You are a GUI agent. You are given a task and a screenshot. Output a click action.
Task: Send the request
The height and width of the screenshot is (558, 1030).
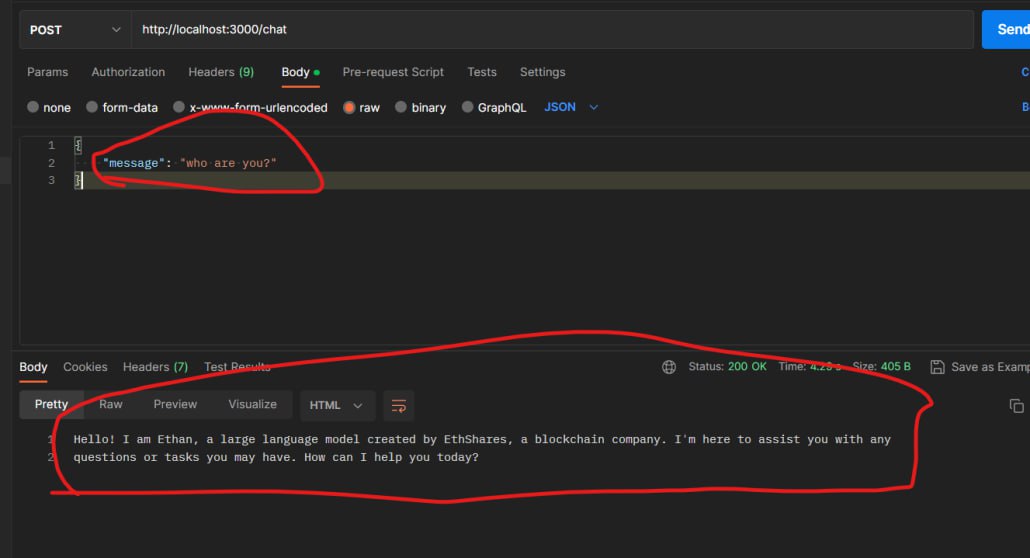(1008, 30)
